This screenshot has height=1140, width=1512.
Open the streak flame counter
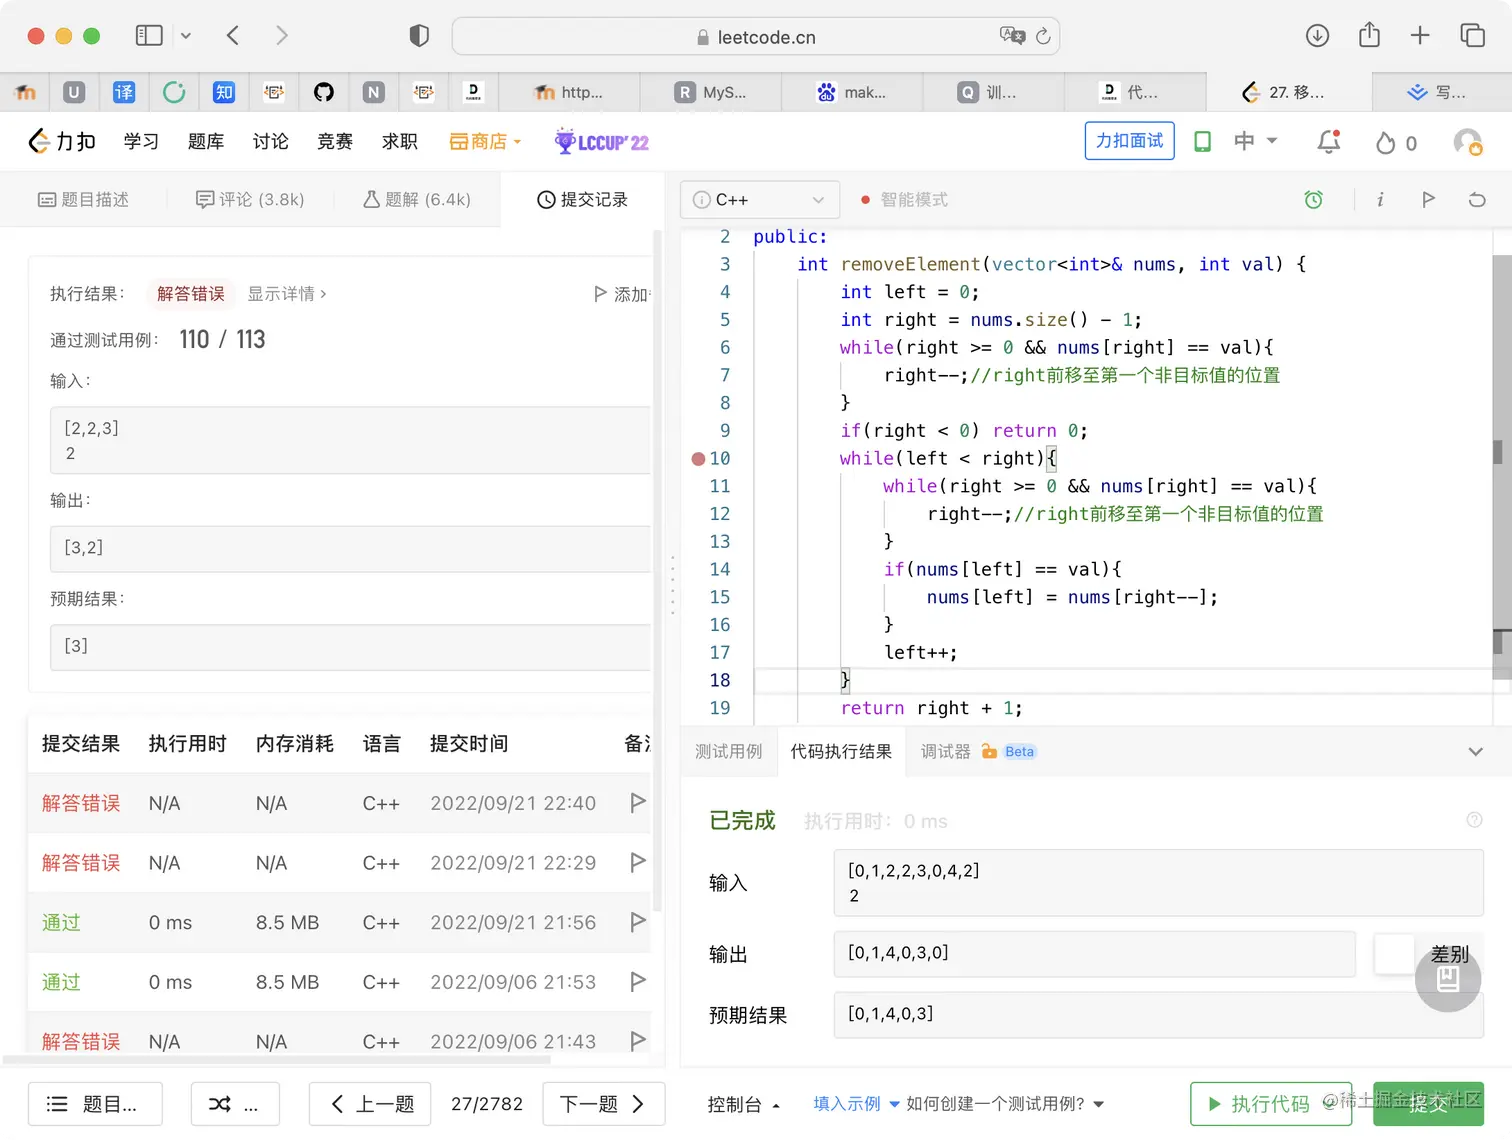(x=1396, y=143)
